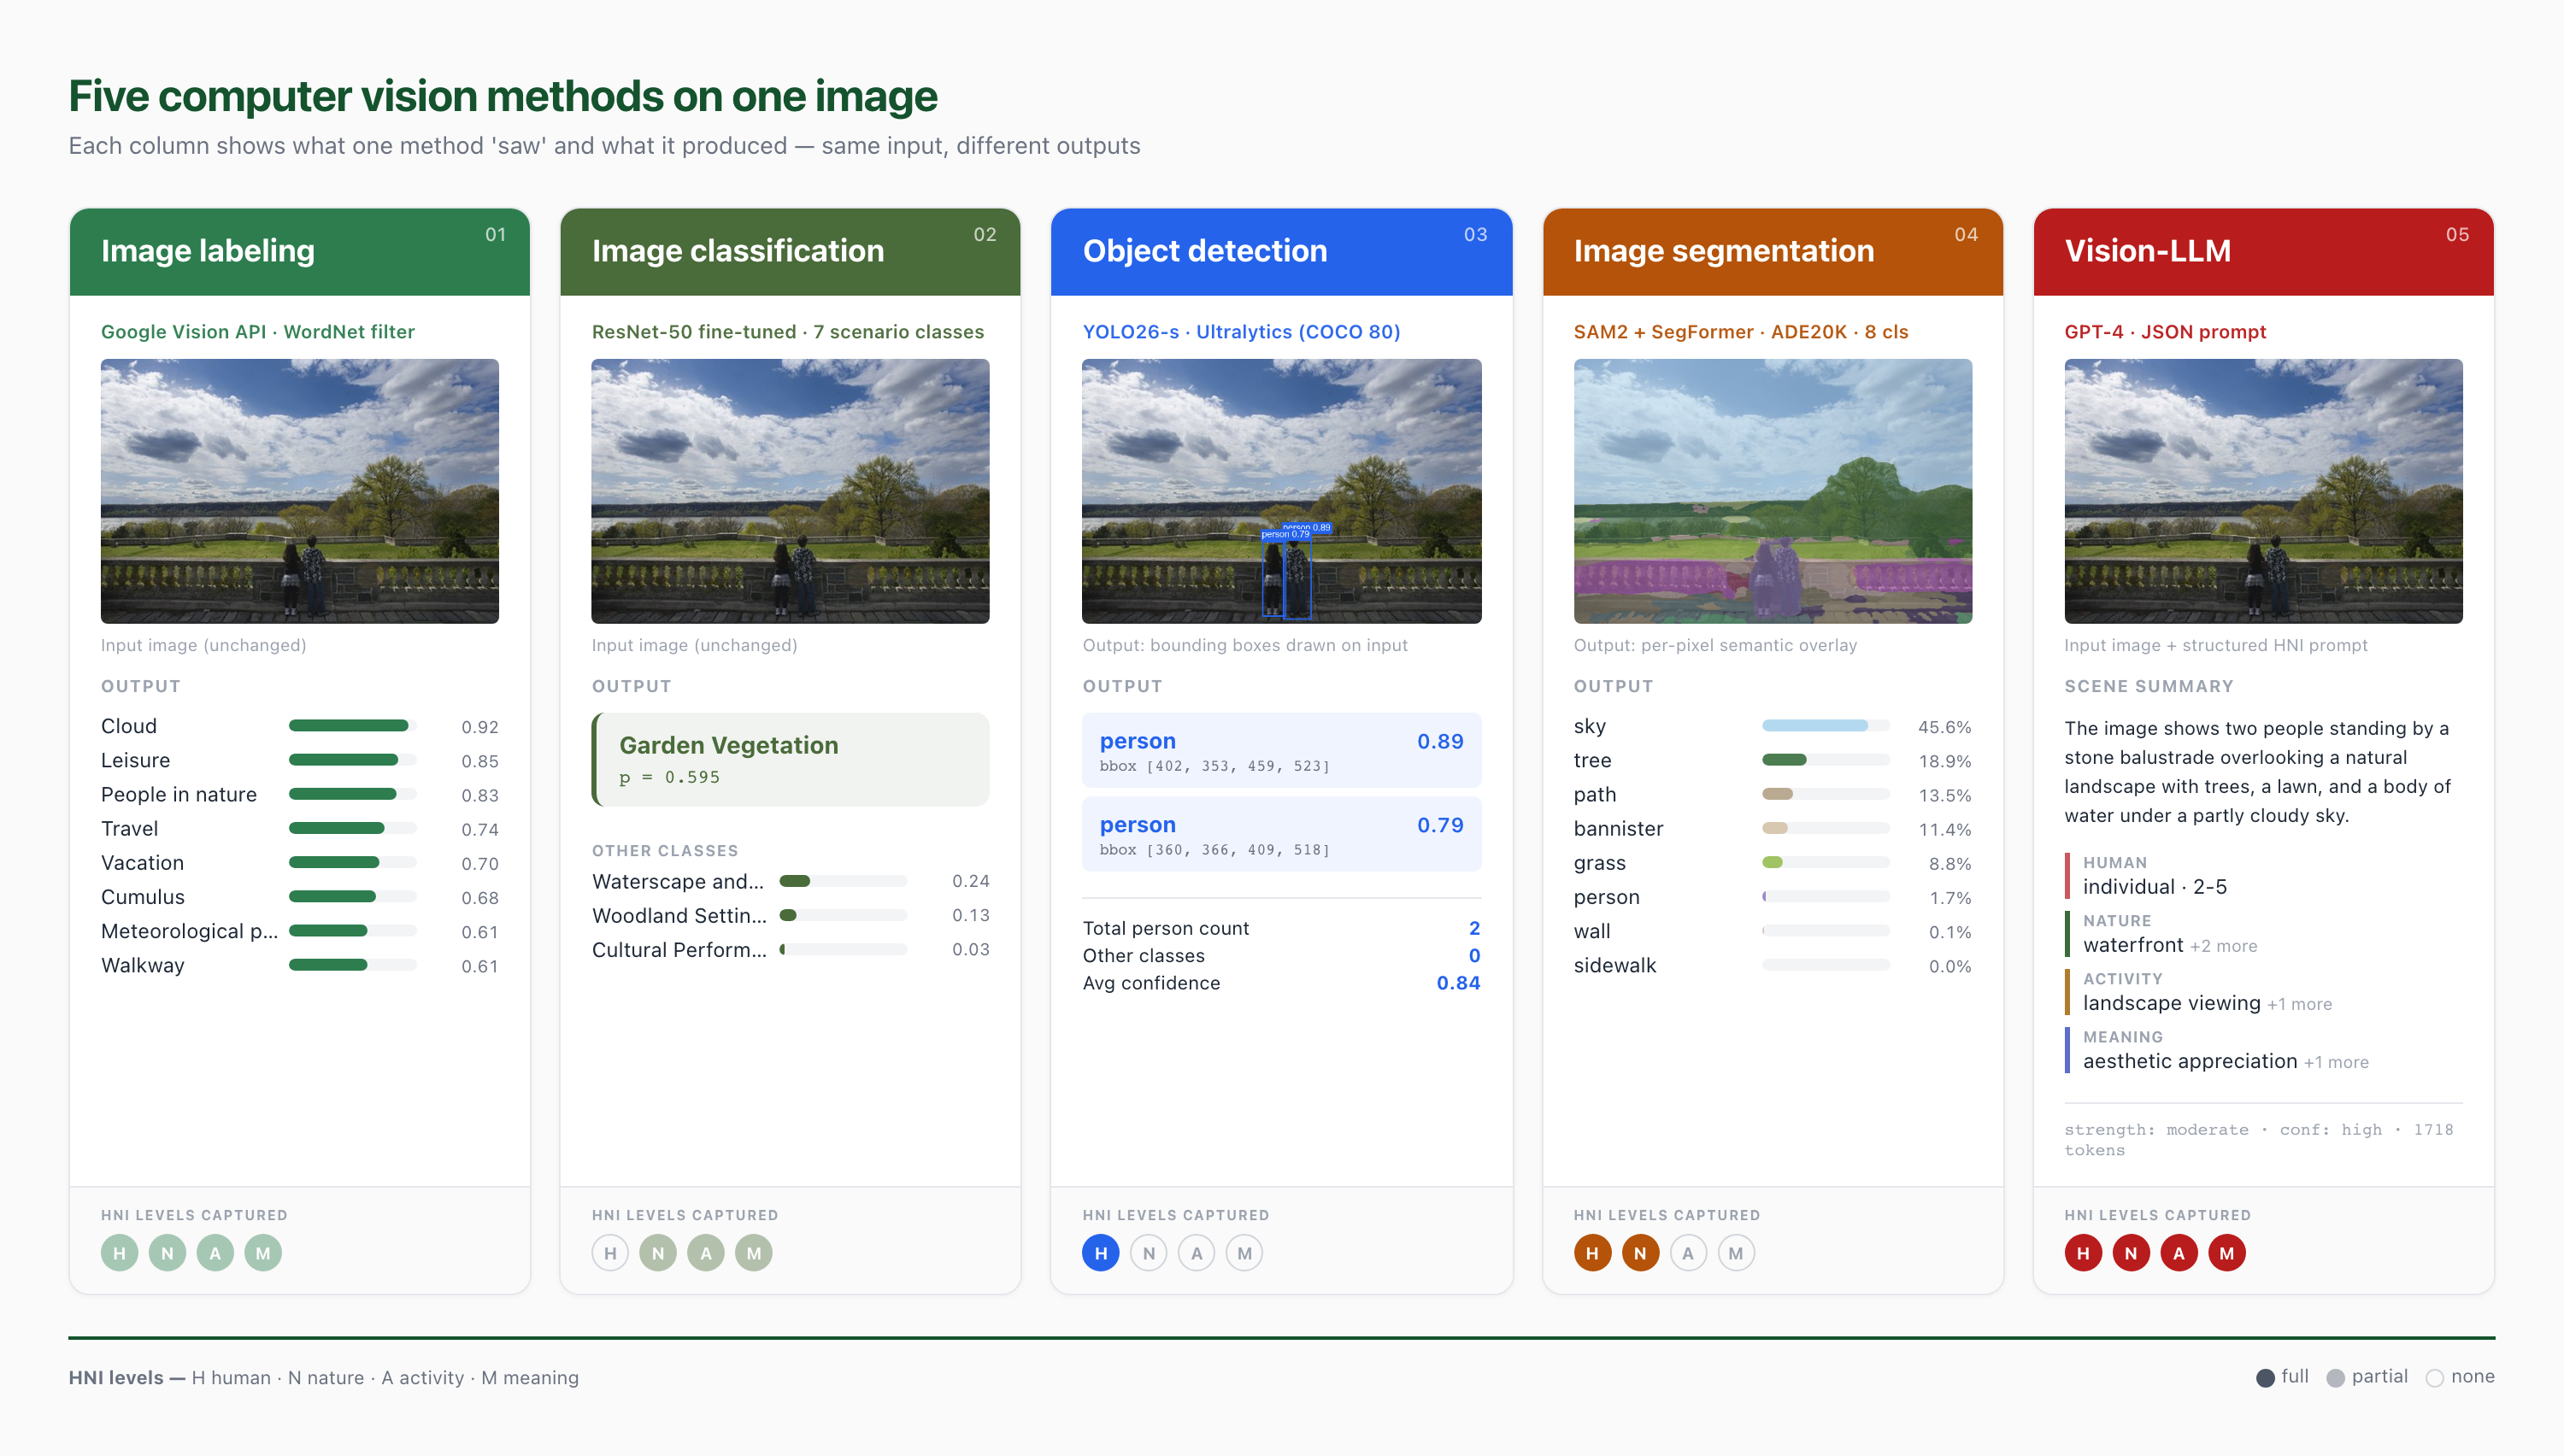Viewport: 2564px width, 1456px height.
Task: Open the Vision-LLM input photo
Action: coord(2264,491)
